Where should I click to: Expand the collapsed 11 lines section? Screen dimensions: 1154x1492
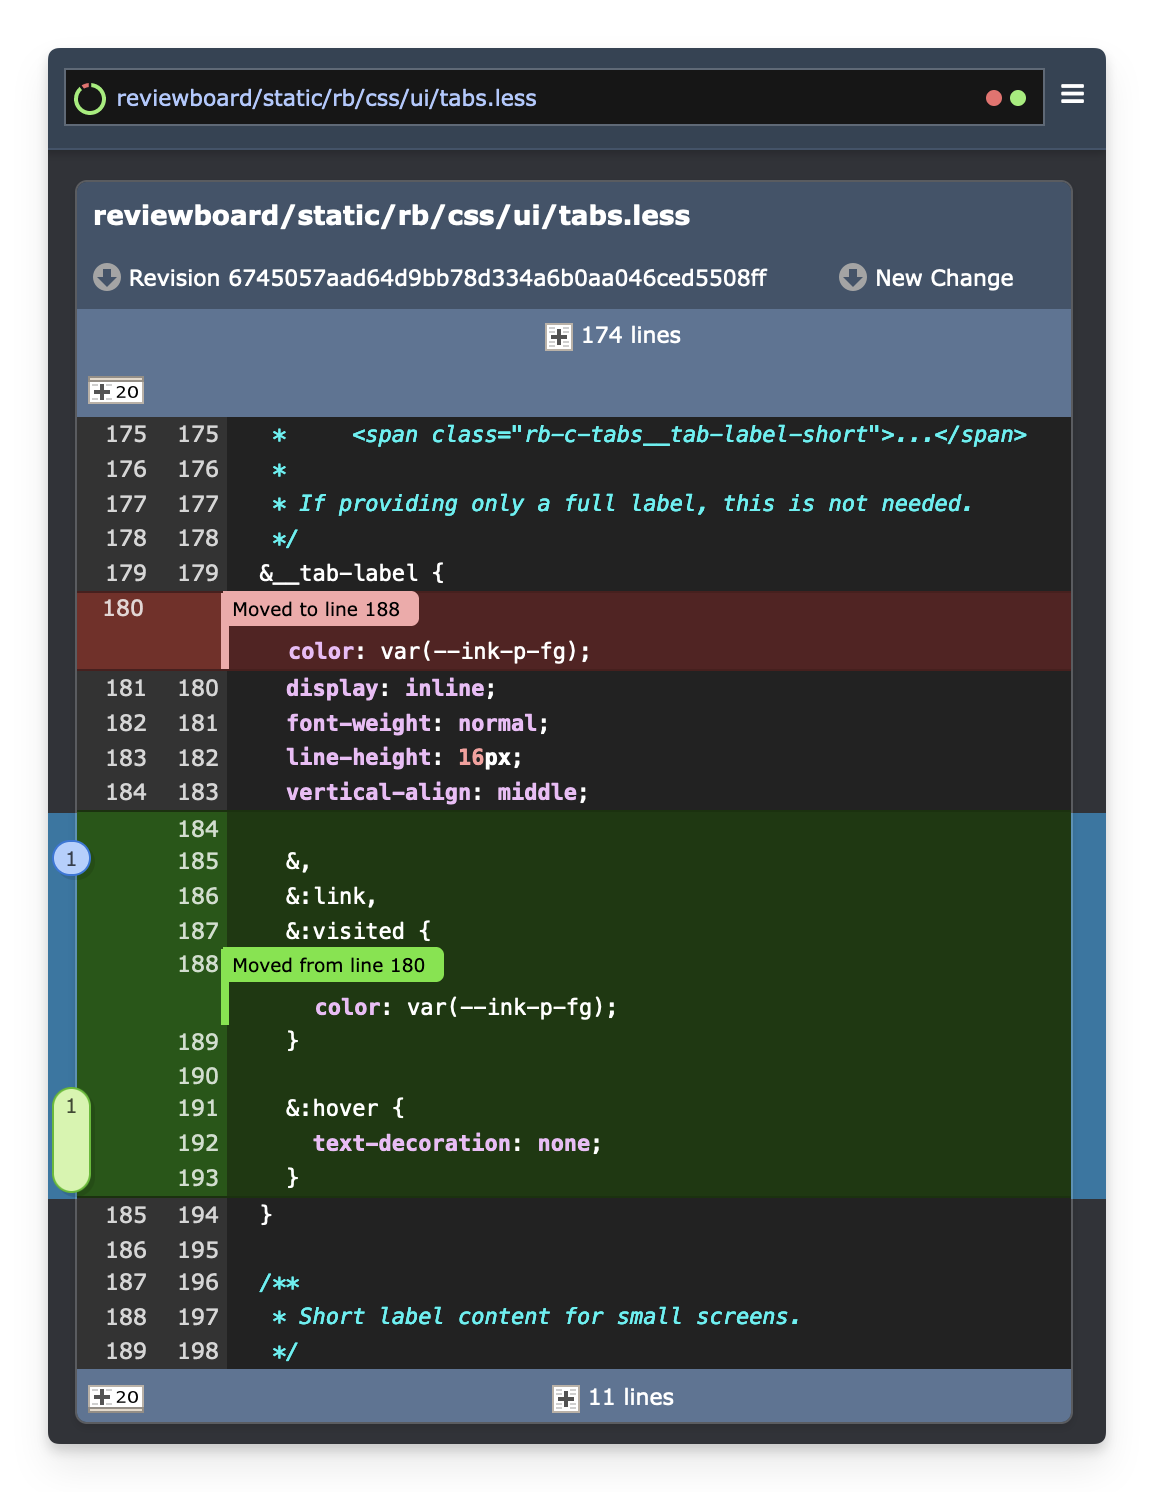(613, 1398)
